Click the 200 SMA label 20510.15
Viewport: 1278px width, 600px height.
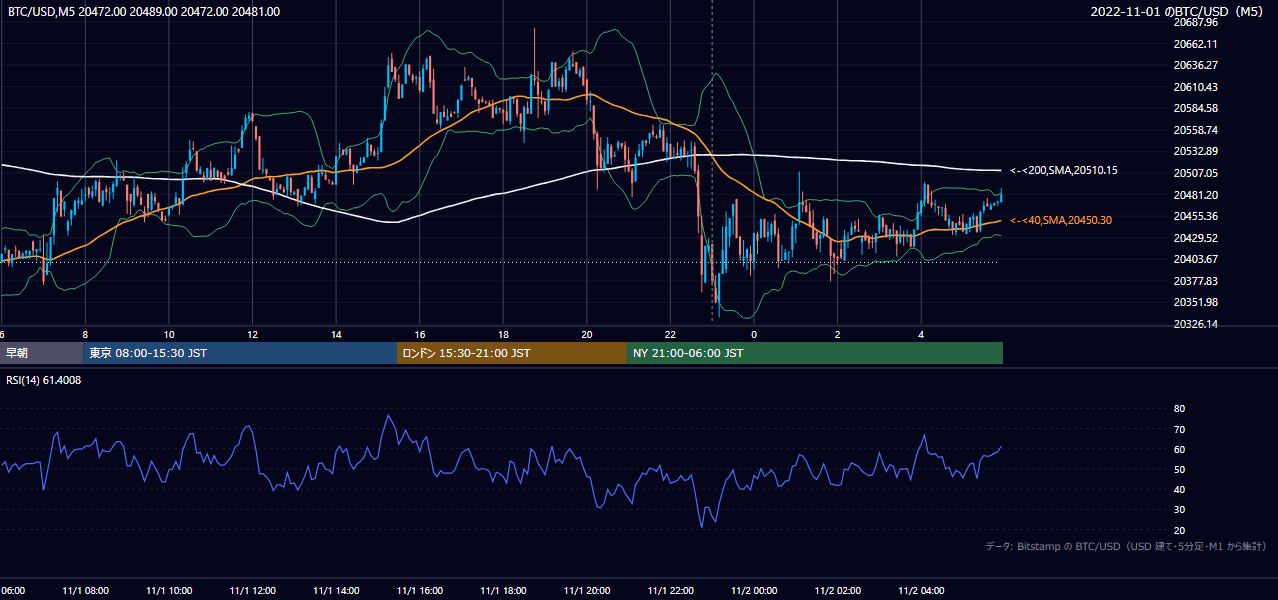(x=1064, y=170)
